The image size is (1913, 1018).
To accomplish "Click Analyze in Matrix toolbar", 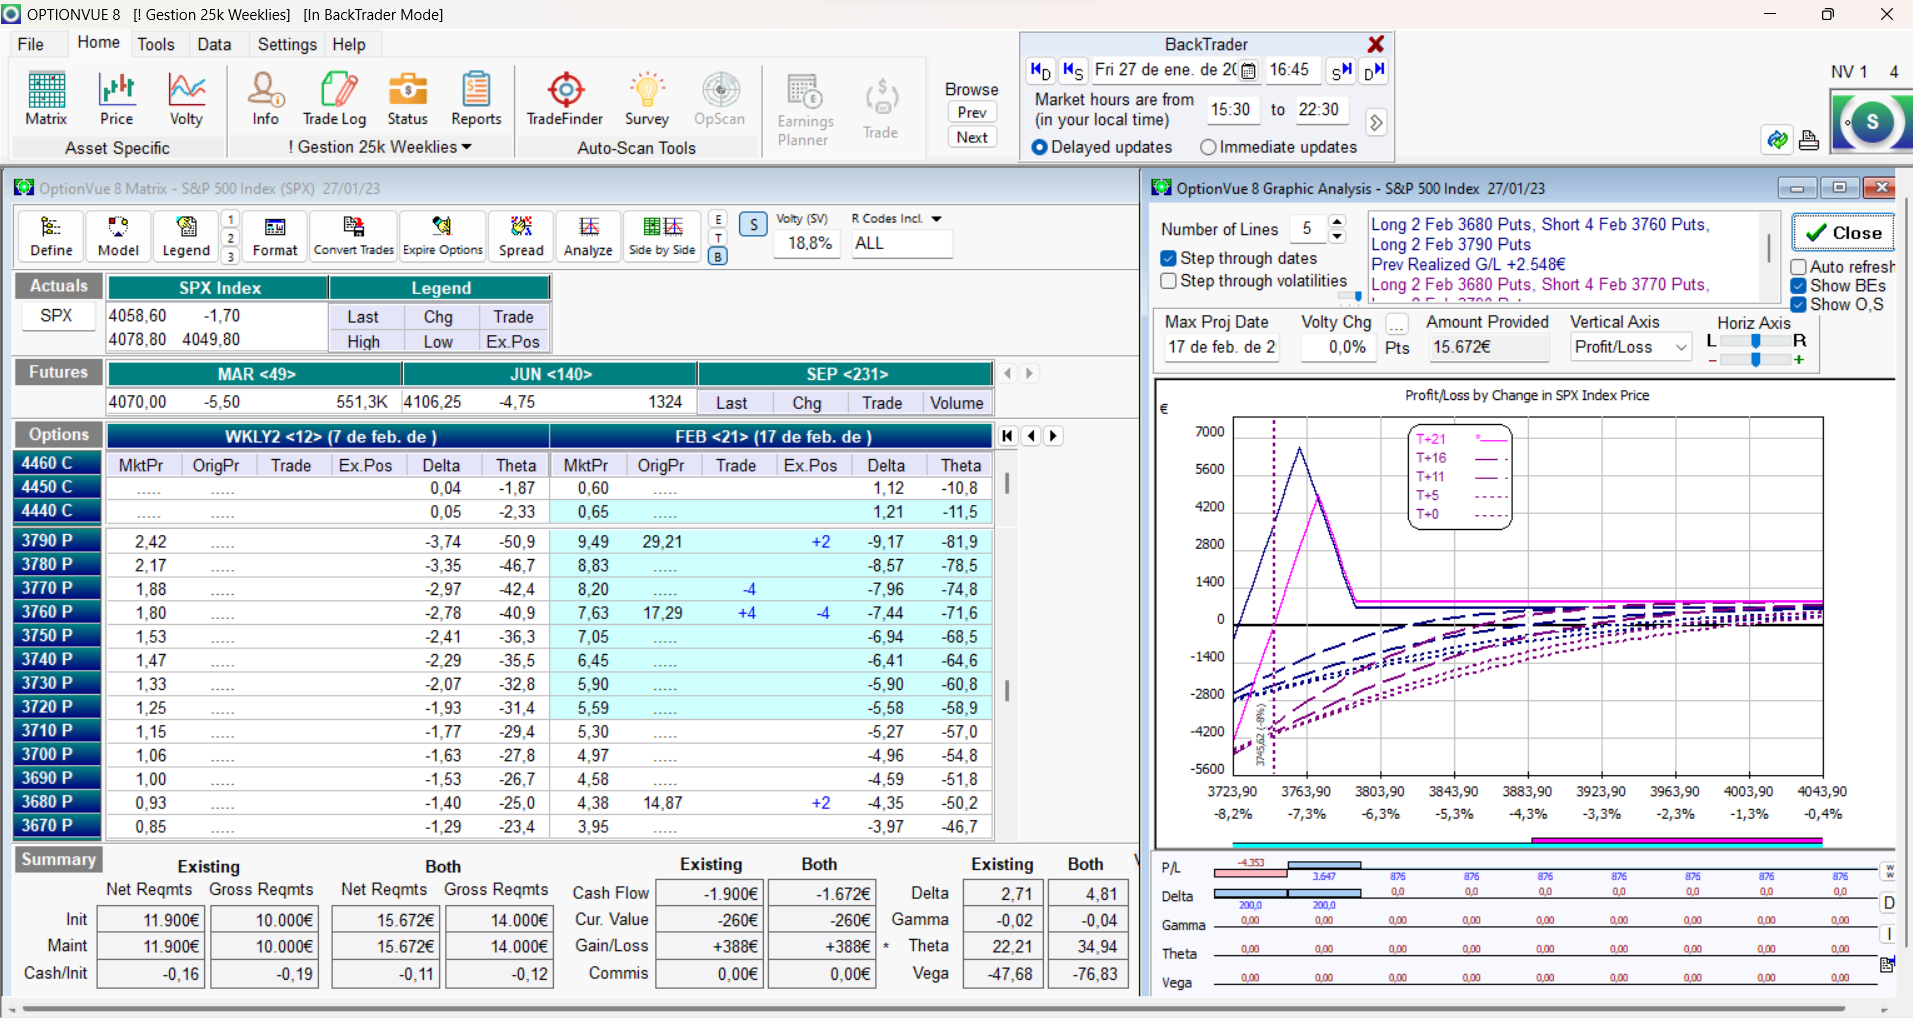I will (x=588, y=237).
